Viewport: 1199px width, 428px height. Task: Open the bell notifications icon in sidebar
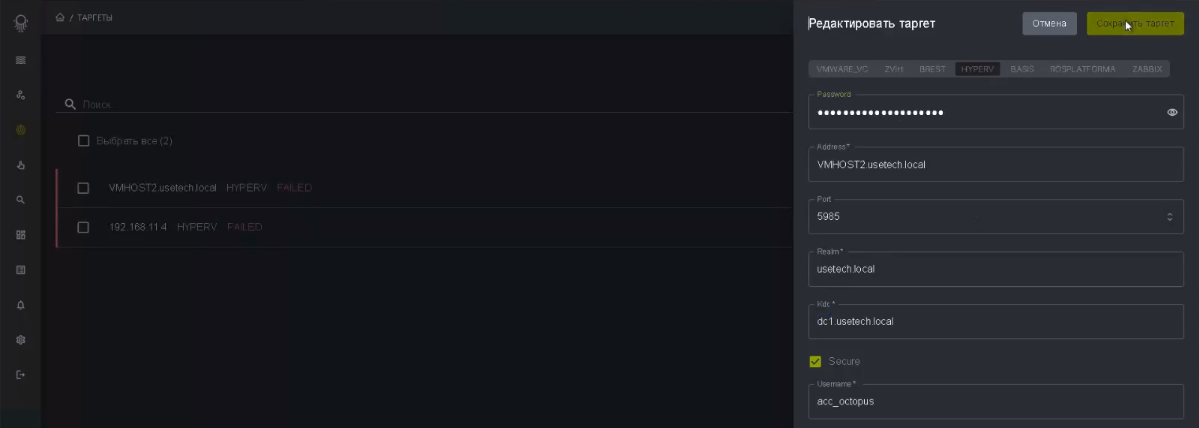pyautogui.click(x=21, y=305)
